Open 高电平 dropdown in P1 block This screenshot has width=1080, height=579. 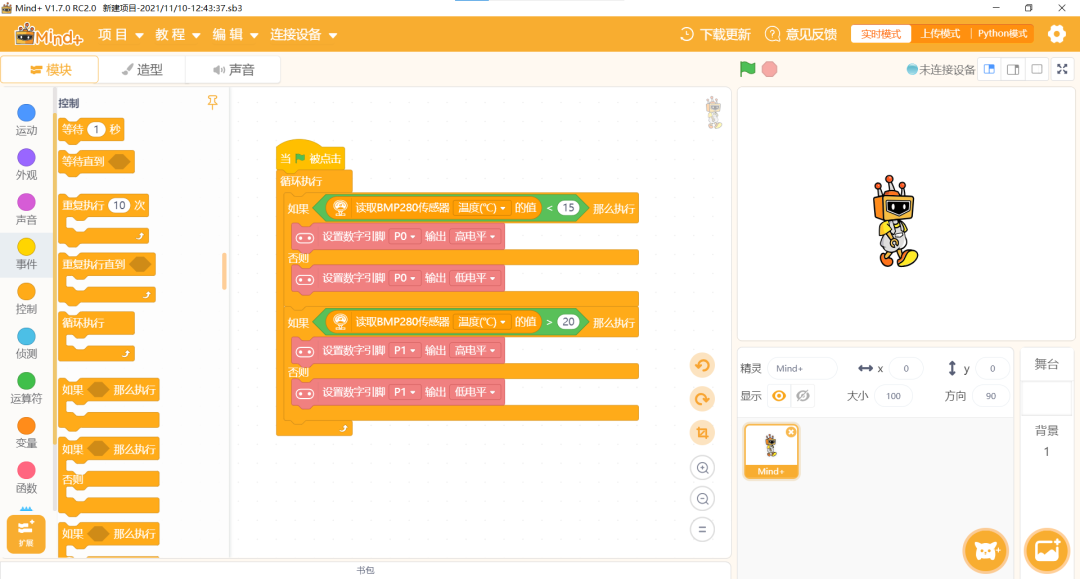(474, 350)
